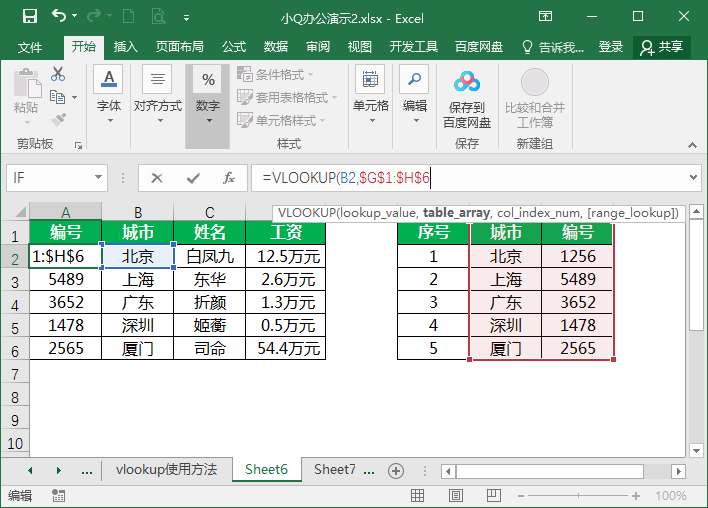Click the zoom out minus button
708x508 pixels.
click(x=521, y=496)
